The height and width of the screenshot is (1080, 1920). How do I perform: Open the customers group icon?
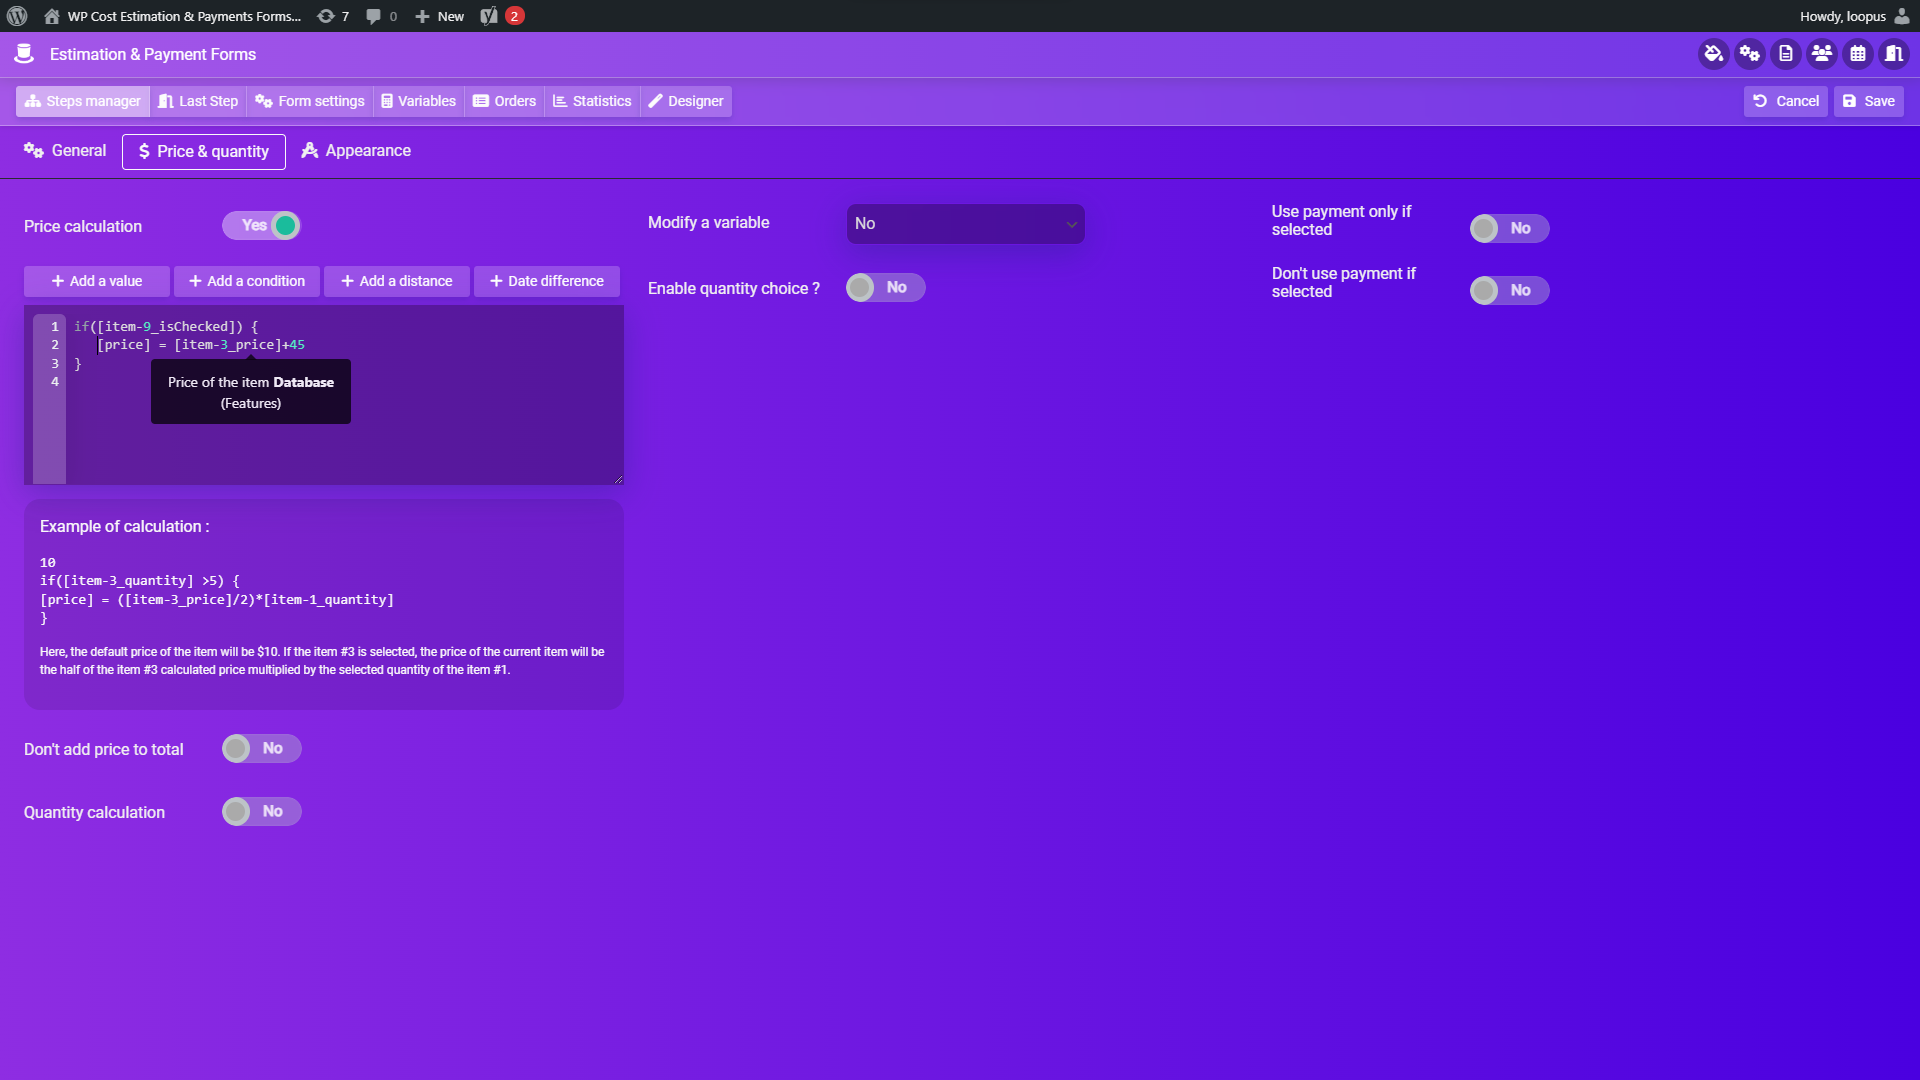point(1821,54)
